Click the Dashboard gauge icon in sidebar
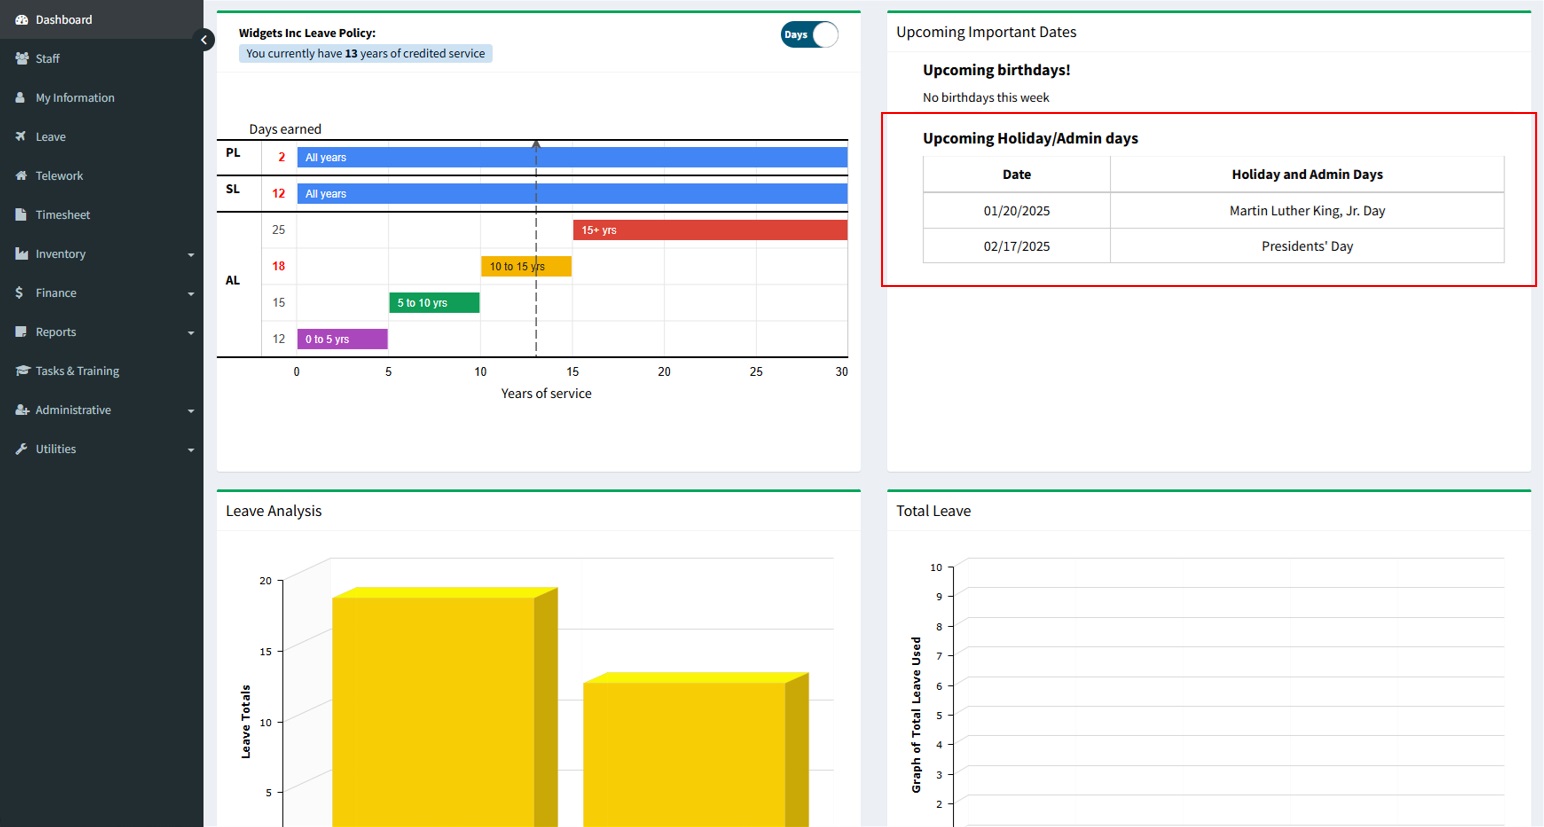The image size is (1544, 827). (21, 20)
